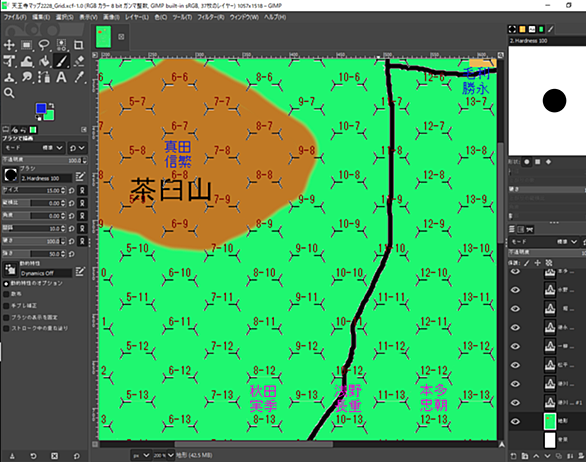Image resolution: width=586 pixels, height=462 pixels.
Task: Toggle eye icon of the 小野 layer
Action: [x=515, y=290]
